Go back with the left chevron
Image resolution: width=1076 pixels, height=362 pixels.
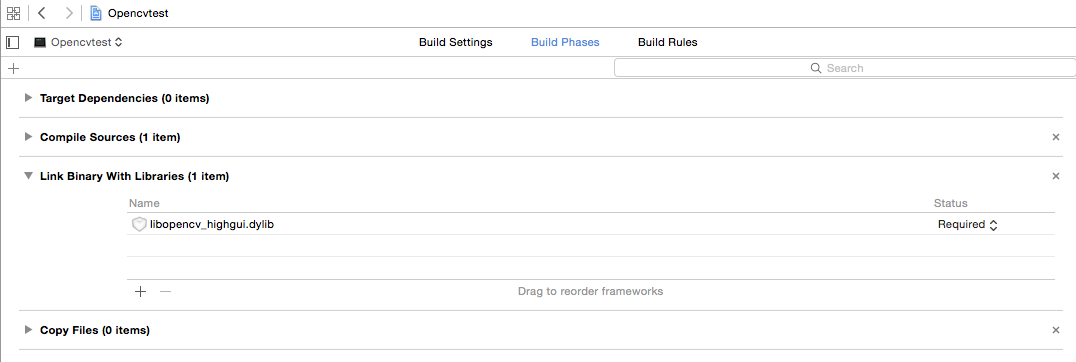pos(42,13)
